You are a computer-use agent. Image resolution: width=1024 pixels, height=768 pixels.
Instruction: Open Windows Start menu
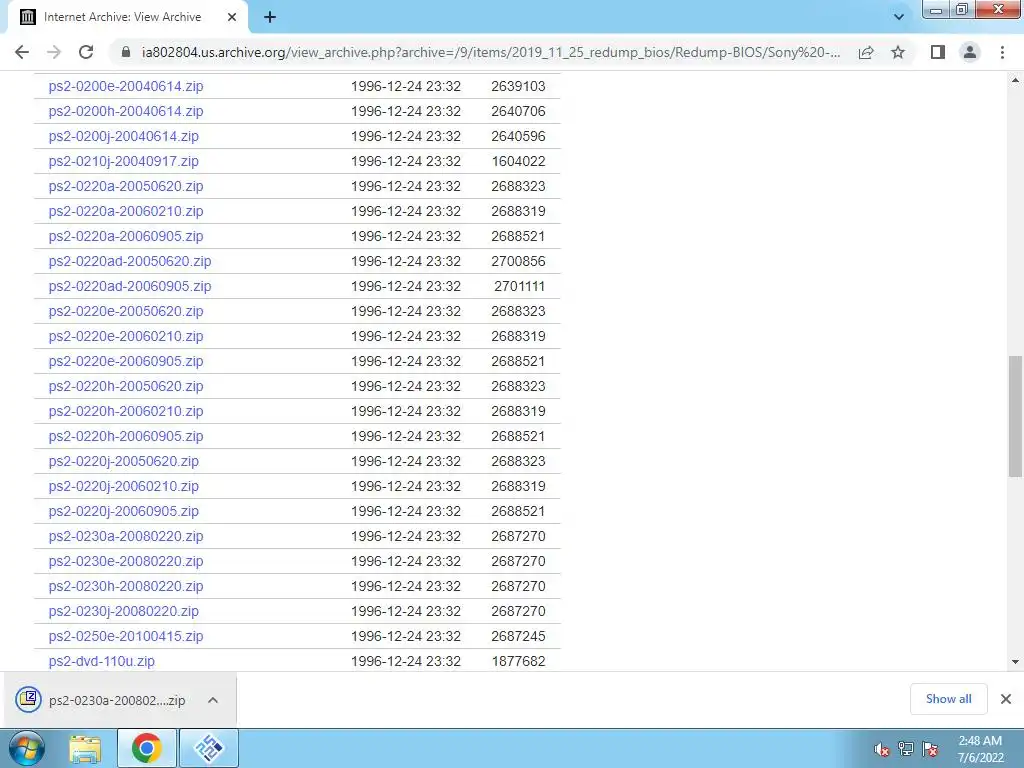(x=27, y=748)
